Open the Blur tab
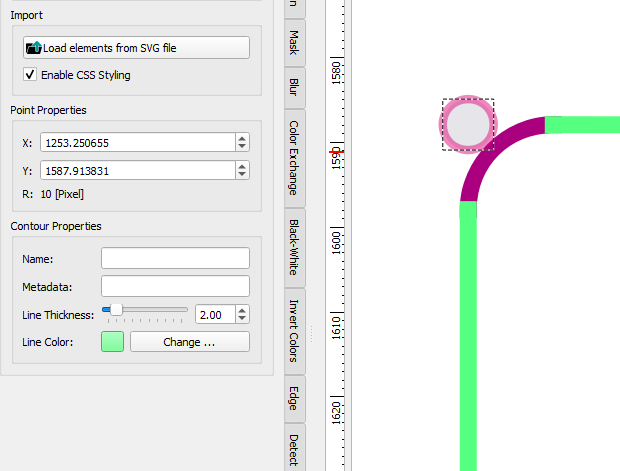Screen dimensions: 620x471 tap(293, 87)
